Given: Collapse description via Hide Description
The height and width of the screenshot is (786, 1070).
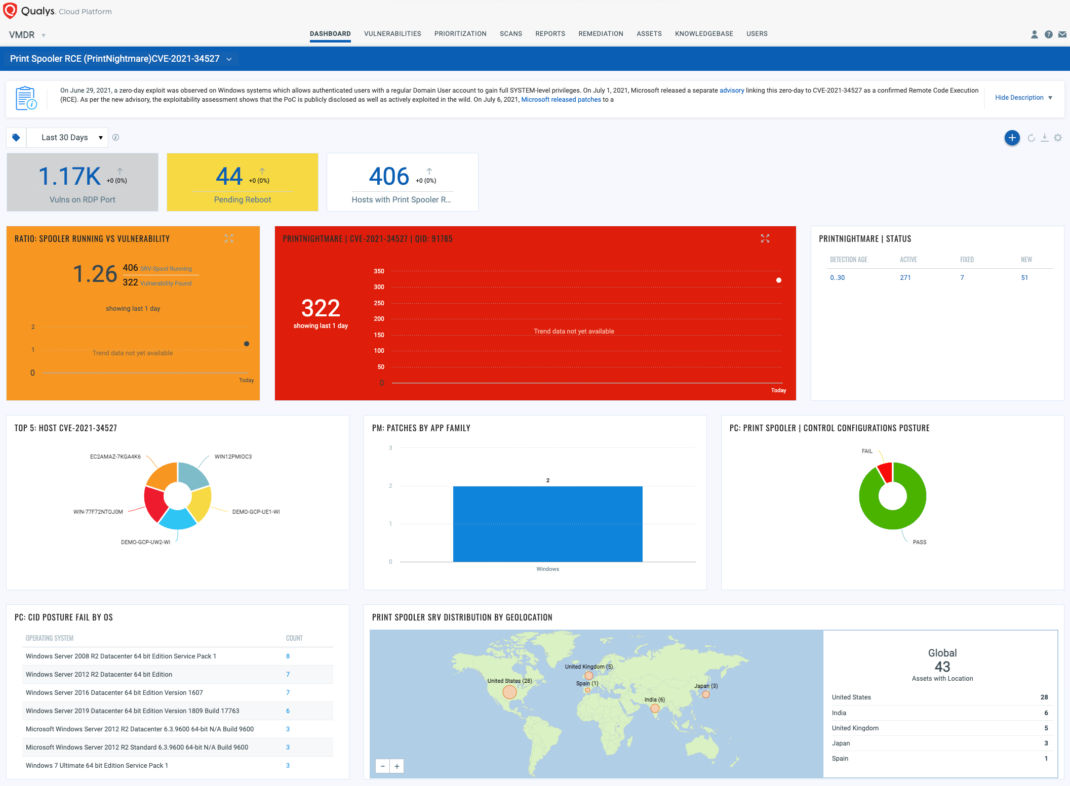Looking at the screenshot, I should (1024, 98).
